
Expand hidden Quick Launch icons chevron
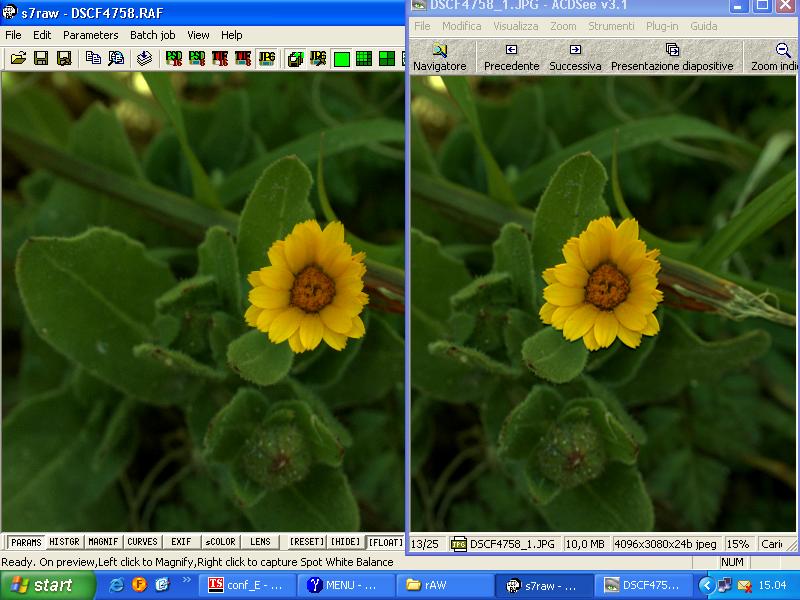pos(186,581)
